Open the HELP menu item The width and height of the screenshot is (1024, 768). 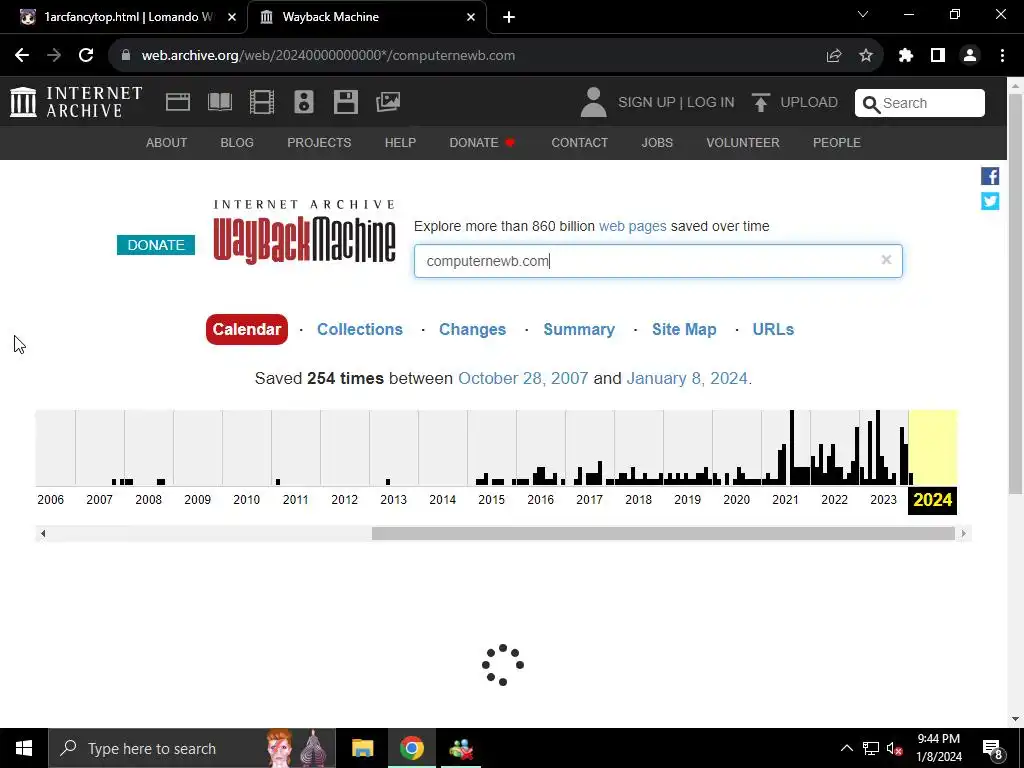point(400,142)
